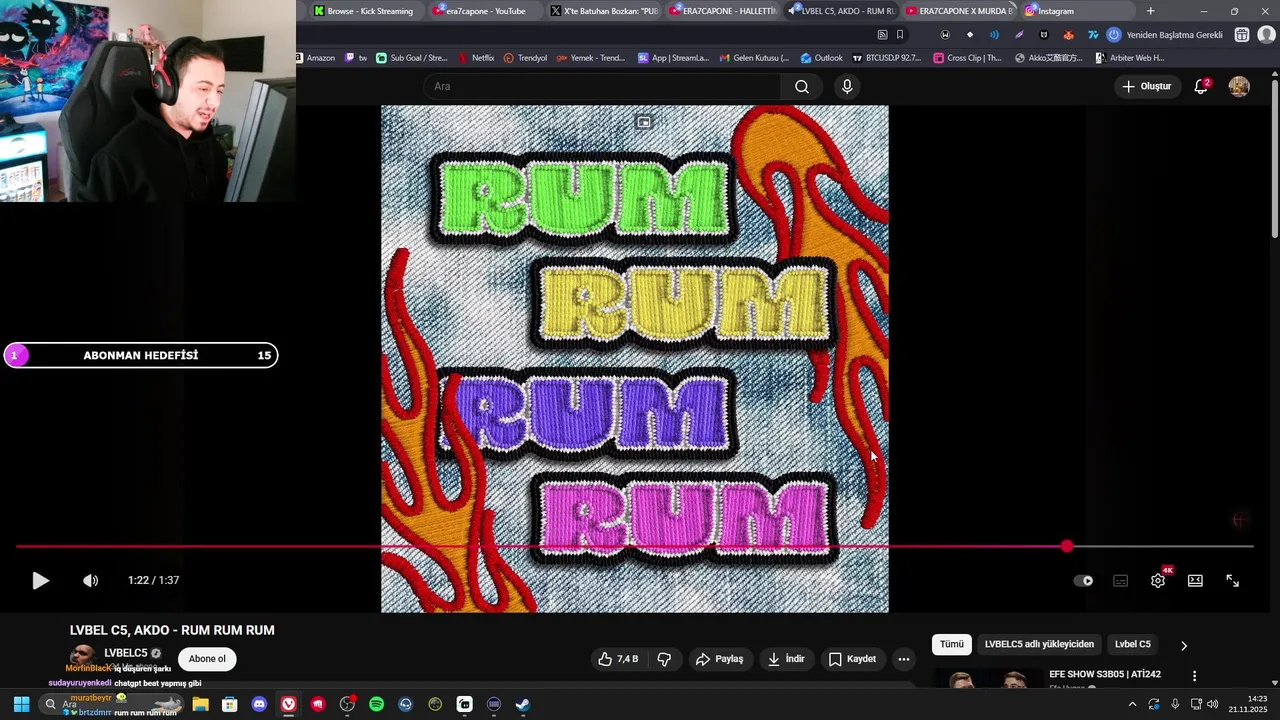1280x720 pixels.
Task: Open the 'Cross Clip' bookmark
Action: point(967,58)
